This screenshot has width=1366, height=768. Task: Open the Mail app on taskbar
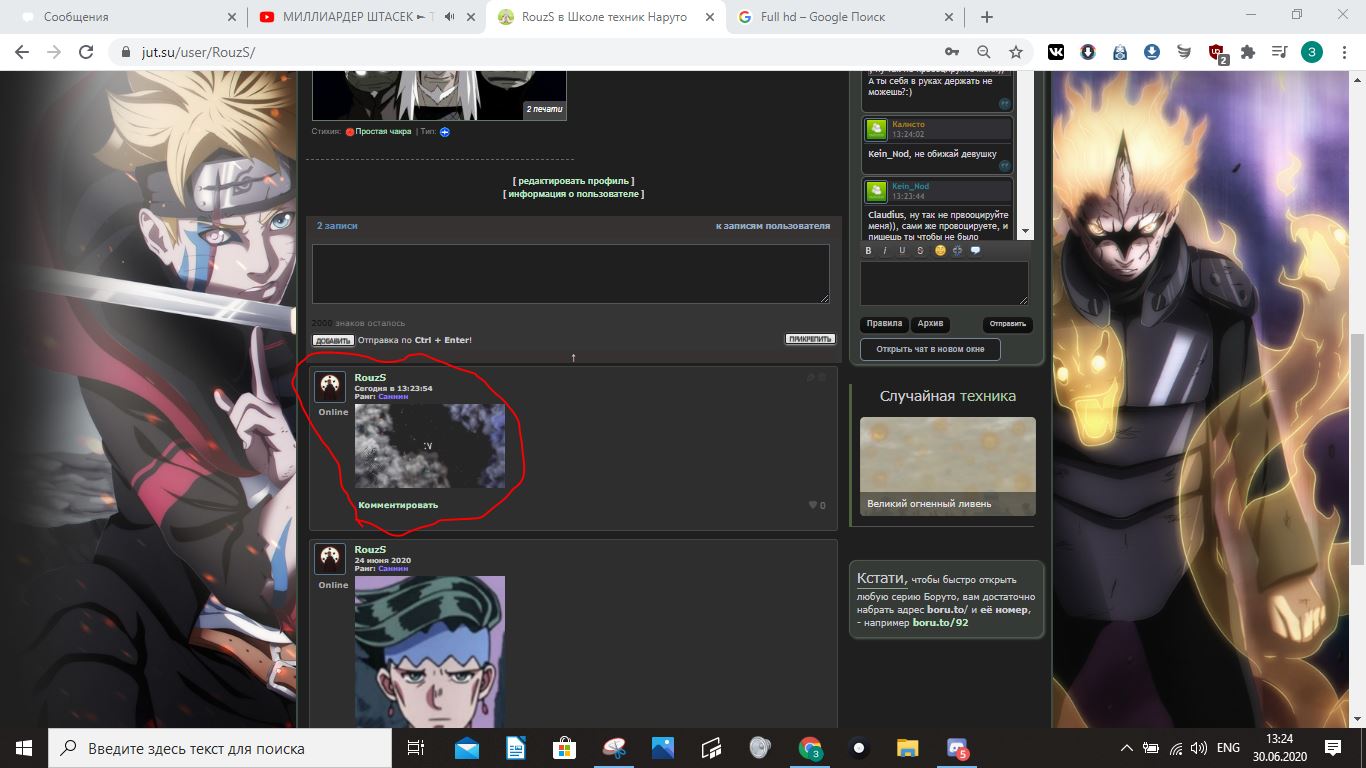pyautogui.click(x=466, y=748)
